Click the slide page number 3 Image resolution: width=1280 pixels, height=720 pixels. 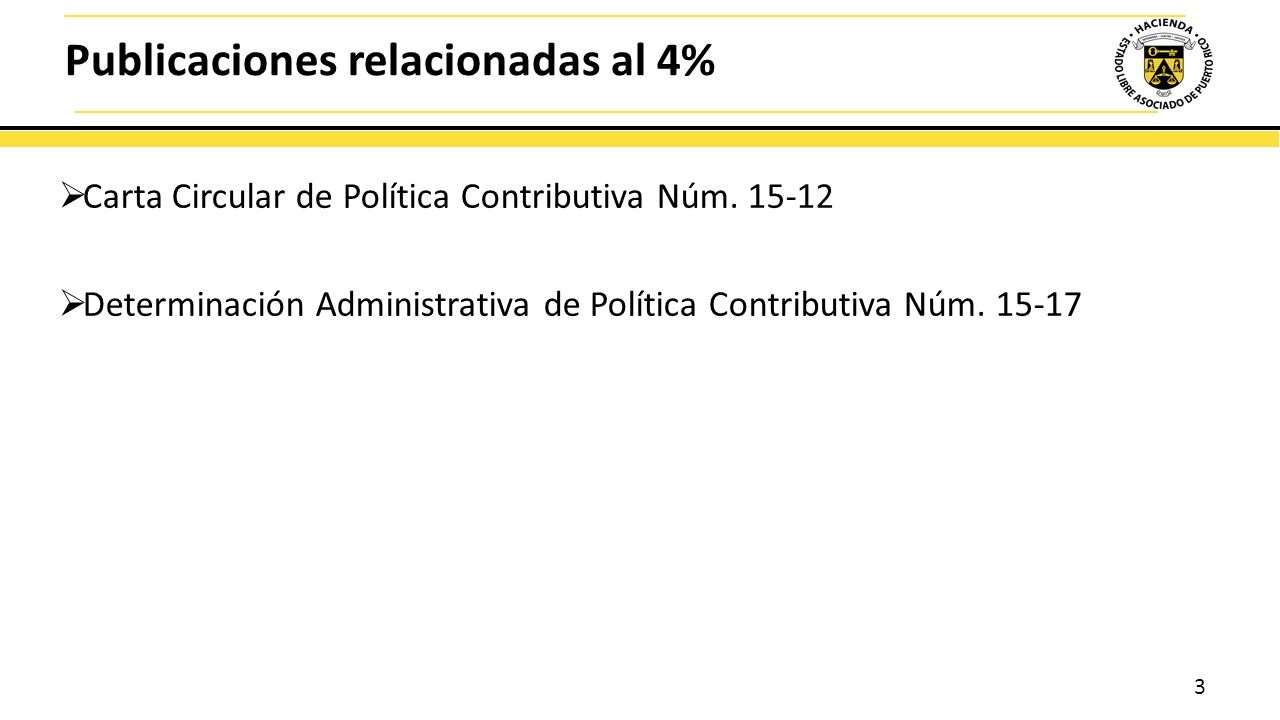[1199, 686]
